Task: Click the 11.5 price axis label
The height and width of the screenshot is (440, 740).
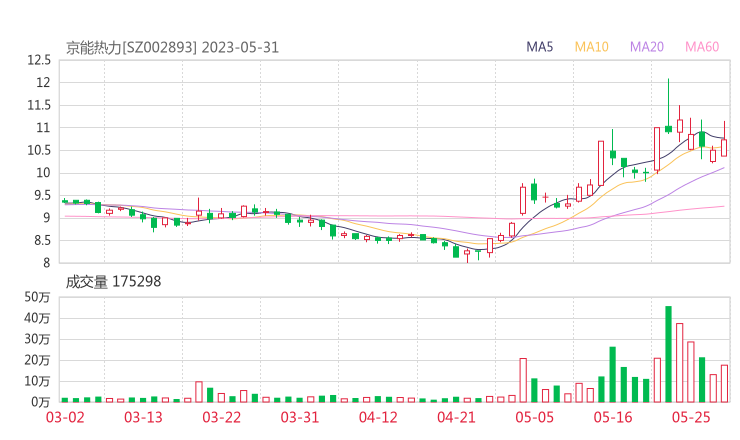Action: pyautogui.click(x=39, y=105)
